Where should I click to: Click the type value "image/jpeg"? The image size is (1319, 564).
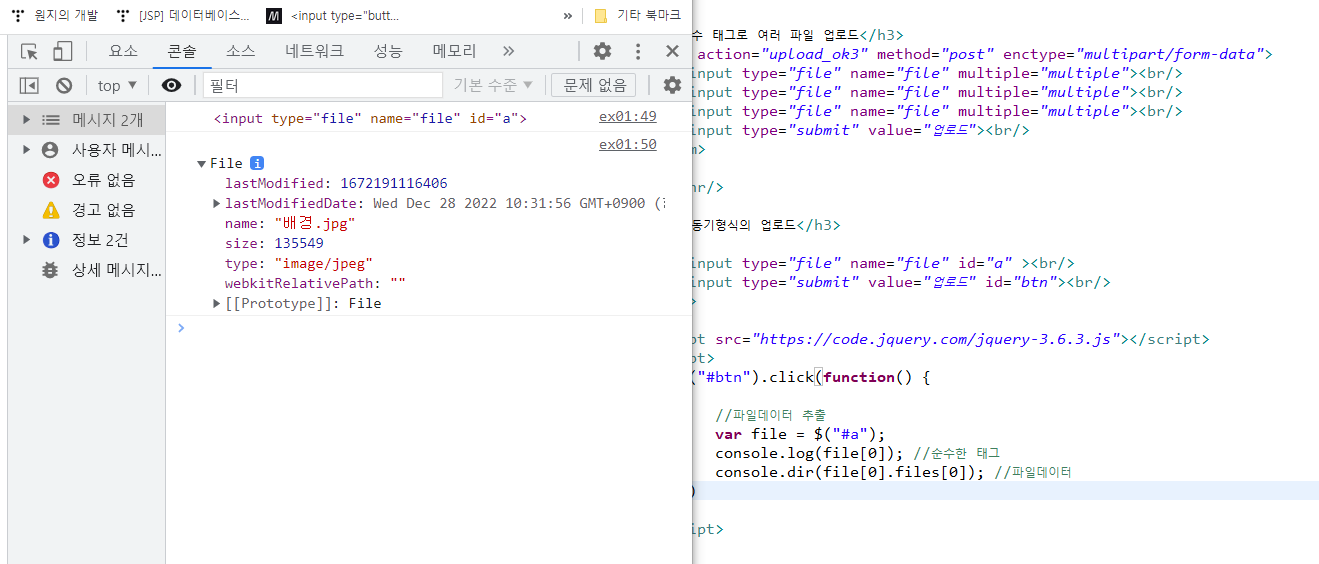pos(323,263)
